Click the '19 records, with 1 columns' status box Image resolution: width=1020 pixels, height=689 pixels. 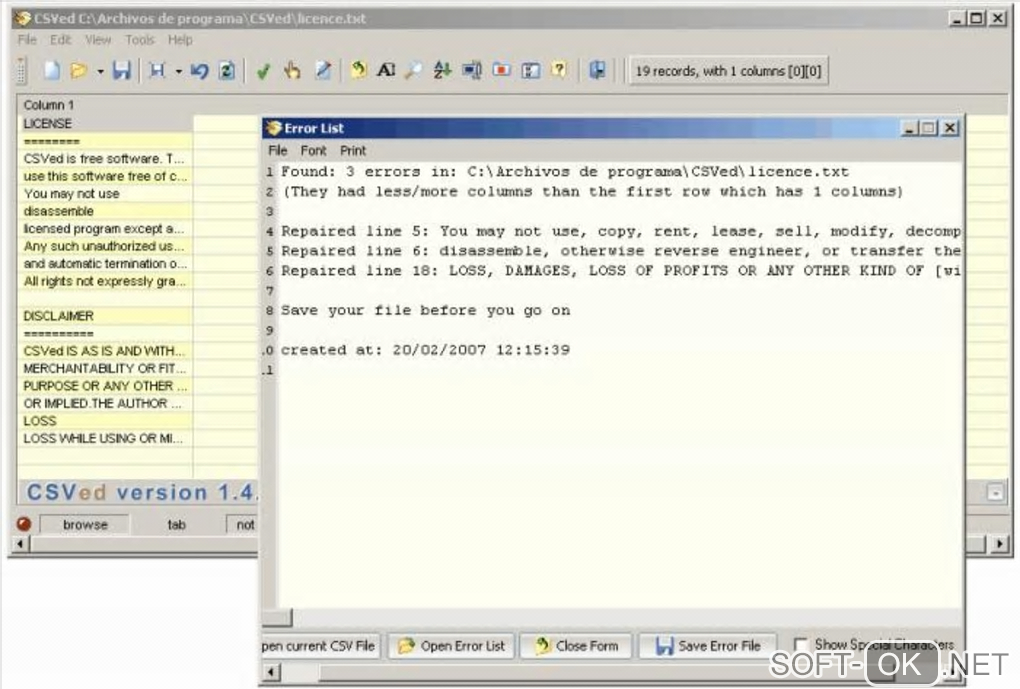point(728,71)
